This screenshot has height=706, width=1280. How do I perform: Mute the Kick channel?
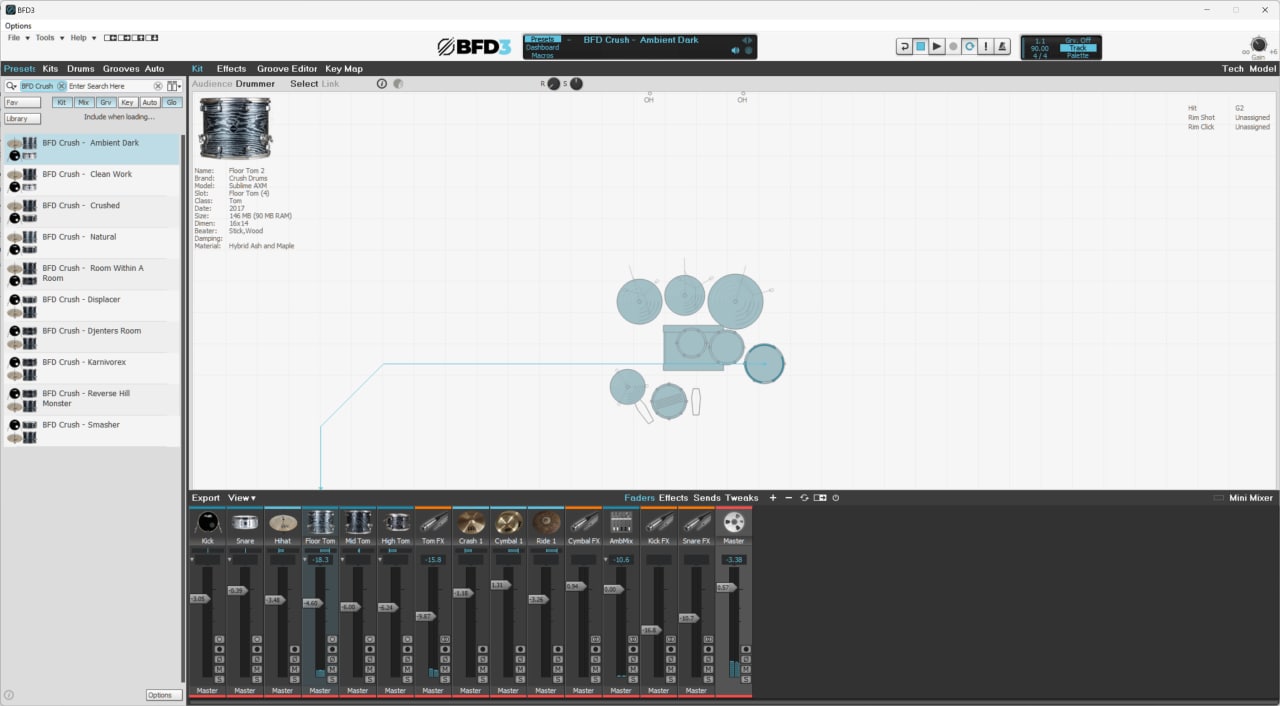[219, 669]
